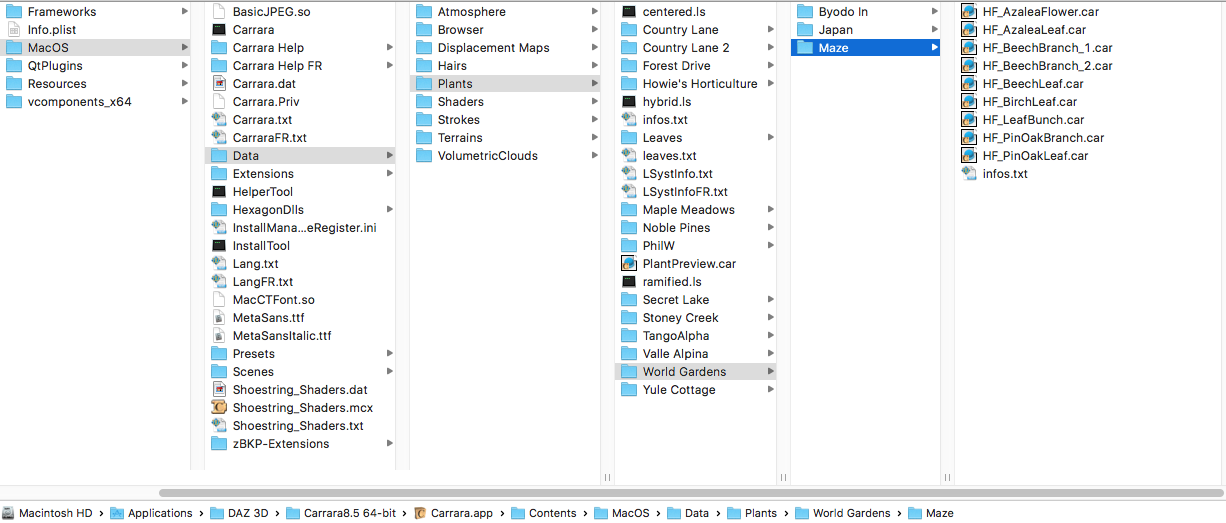Click the hybrid.ls file icon
The height and width of the screenshot is (523, 1226).
(628, 102)
